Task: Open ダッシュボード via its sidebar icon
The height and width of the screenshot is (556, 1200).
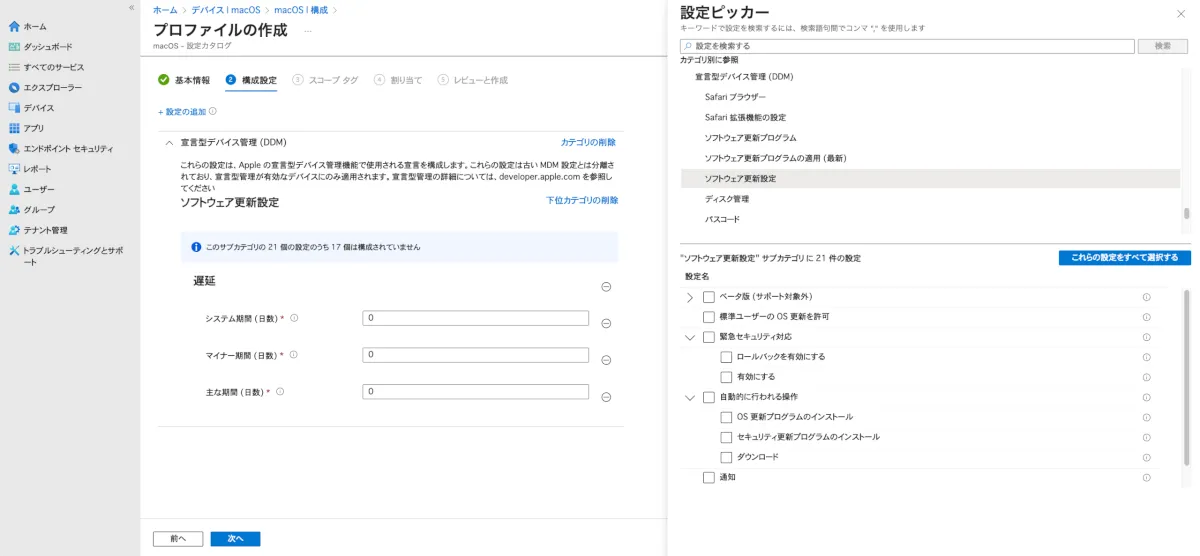Action: (x=14, y=47)
